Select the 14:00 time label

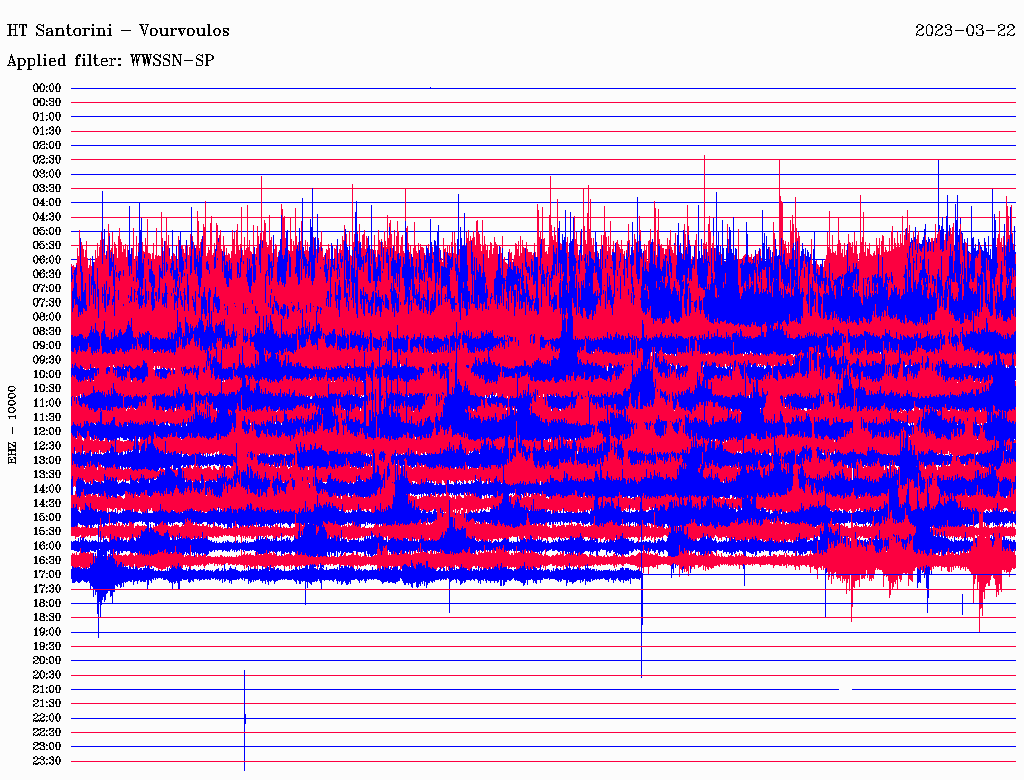click(47, 489)
